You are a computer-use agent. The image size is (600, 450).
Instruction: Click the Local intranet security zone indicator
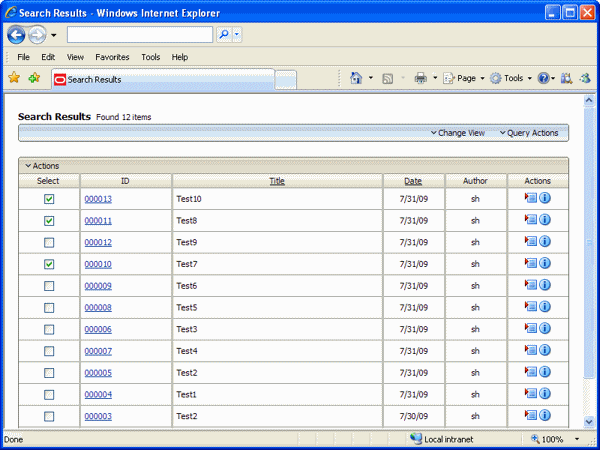point(442,439)
